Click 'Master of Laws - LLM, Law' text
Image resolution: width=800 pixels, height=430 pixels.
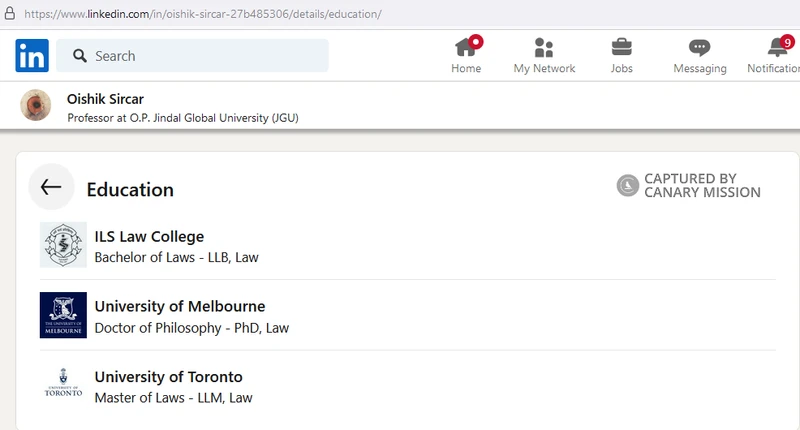coord(173,398)
